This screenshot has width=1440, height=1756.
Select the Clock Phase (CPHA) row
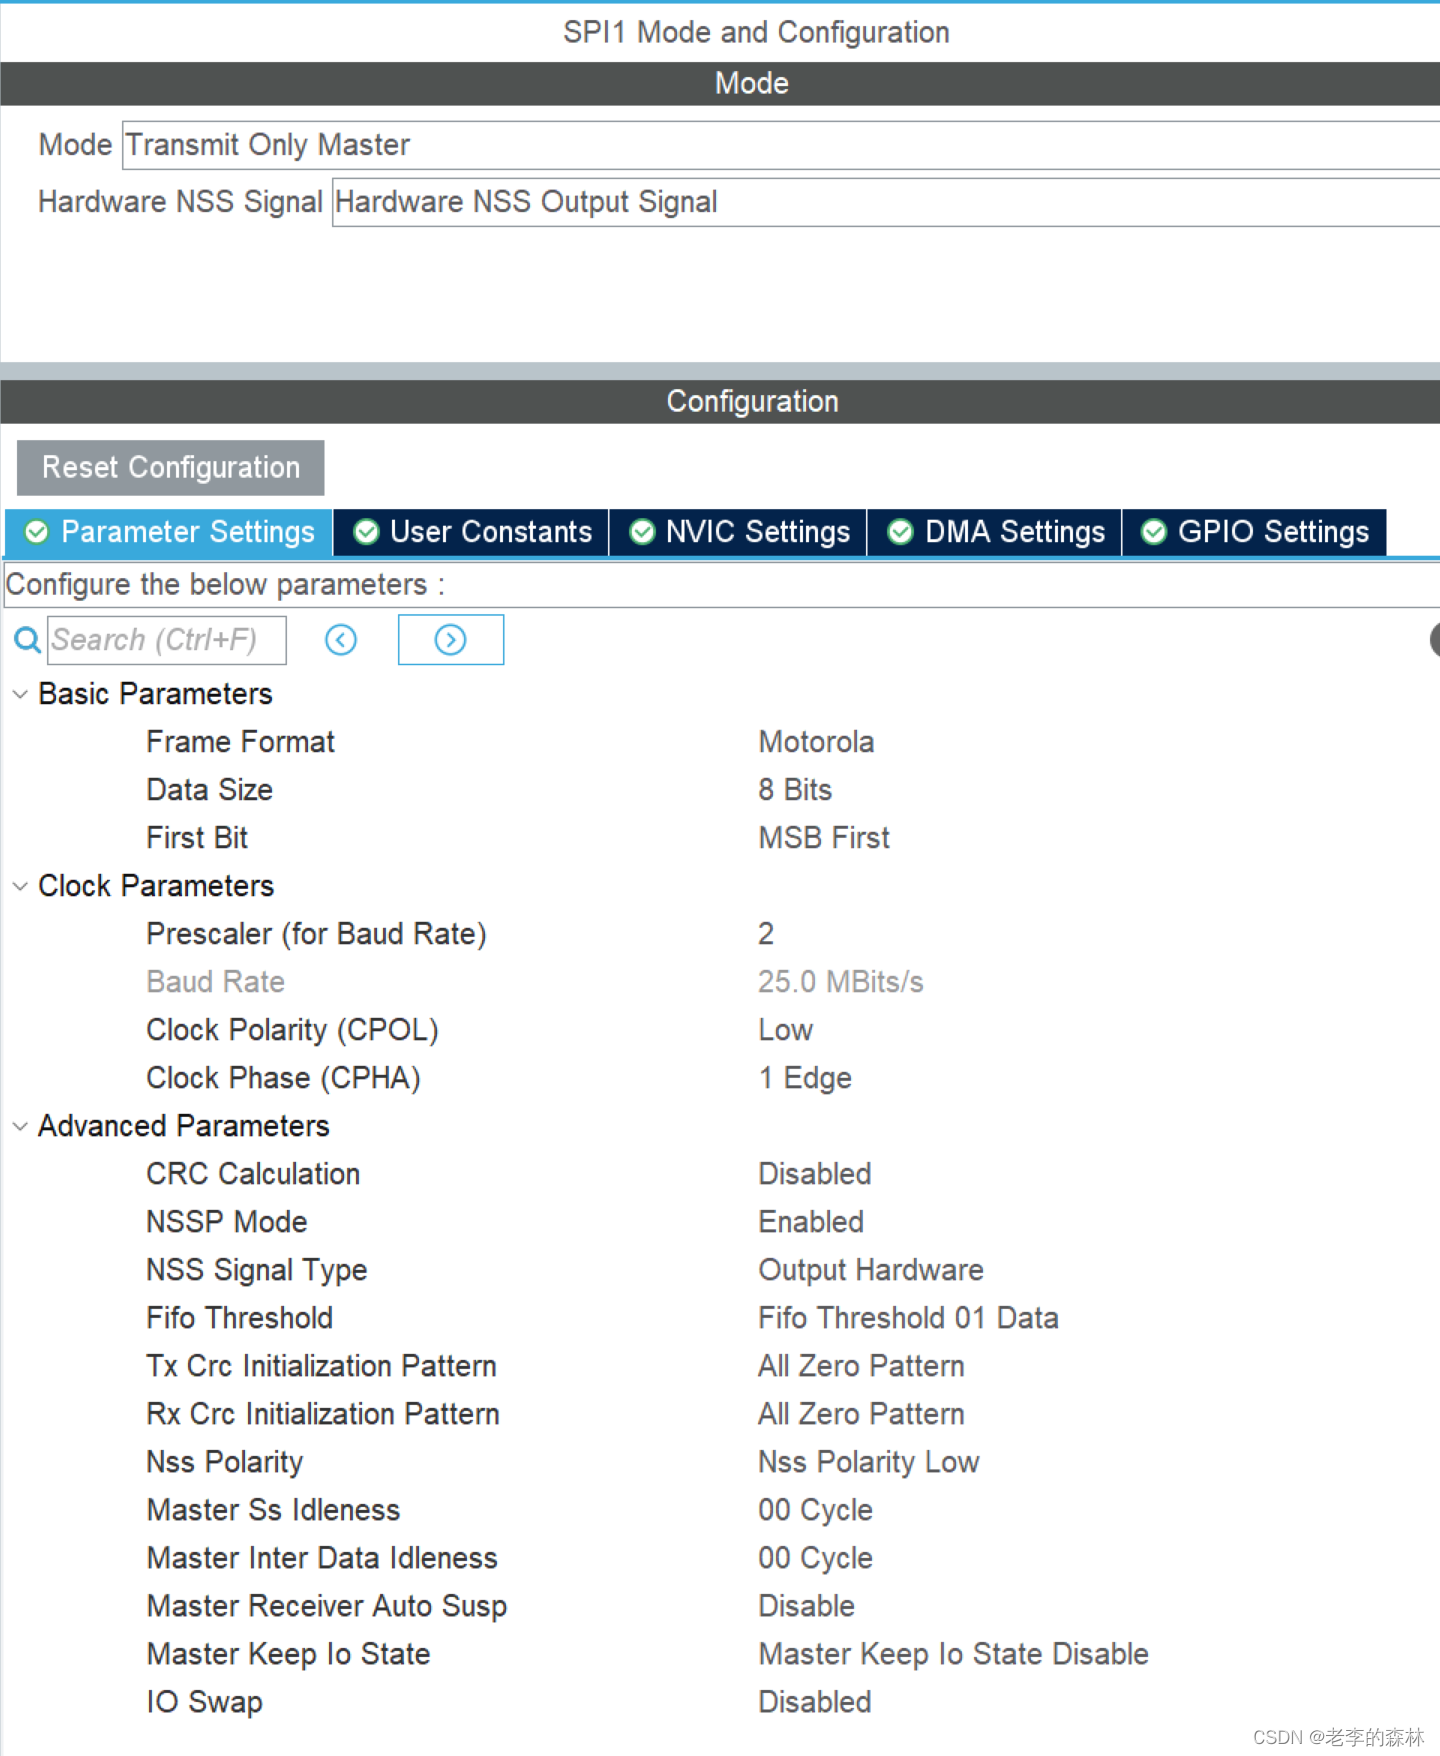point(283,1078)
